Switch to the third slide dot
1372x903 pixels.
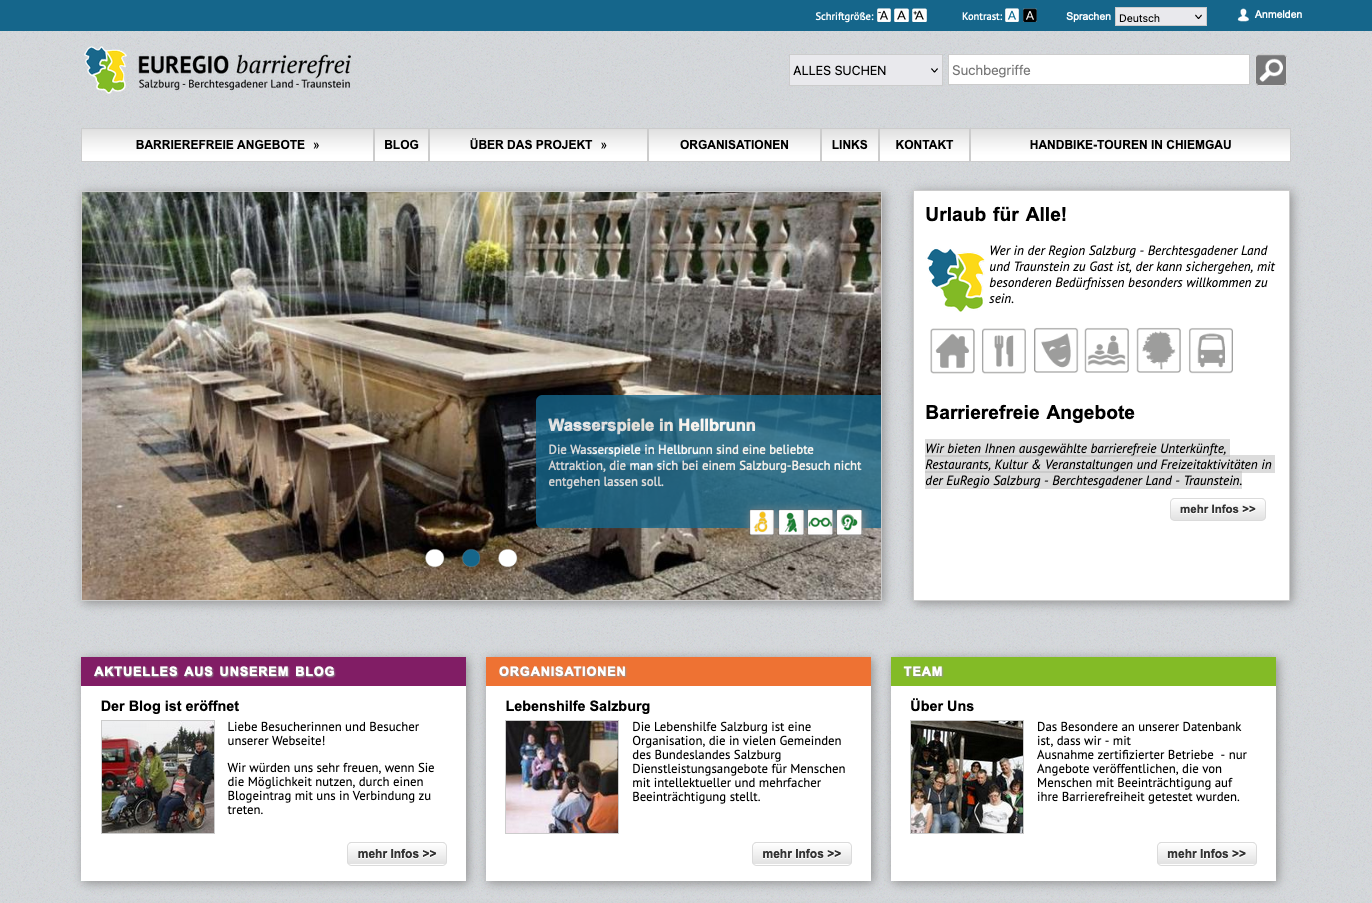508,558
